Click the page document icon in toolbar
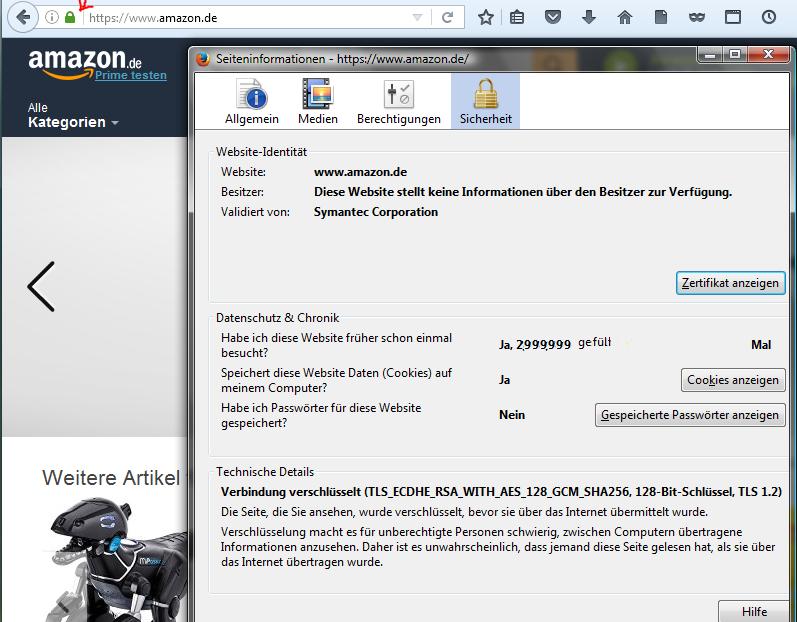Image resolution: width=797 pixels, height=622 pixels. coord(661,18)
